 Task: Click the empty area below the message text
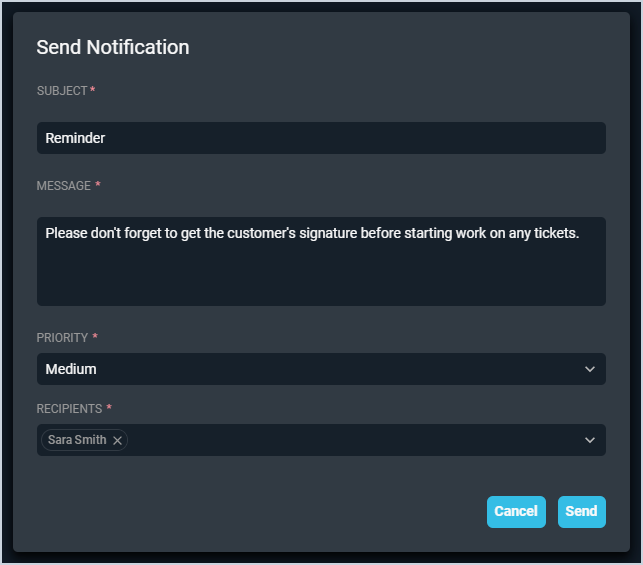point(320,278)
